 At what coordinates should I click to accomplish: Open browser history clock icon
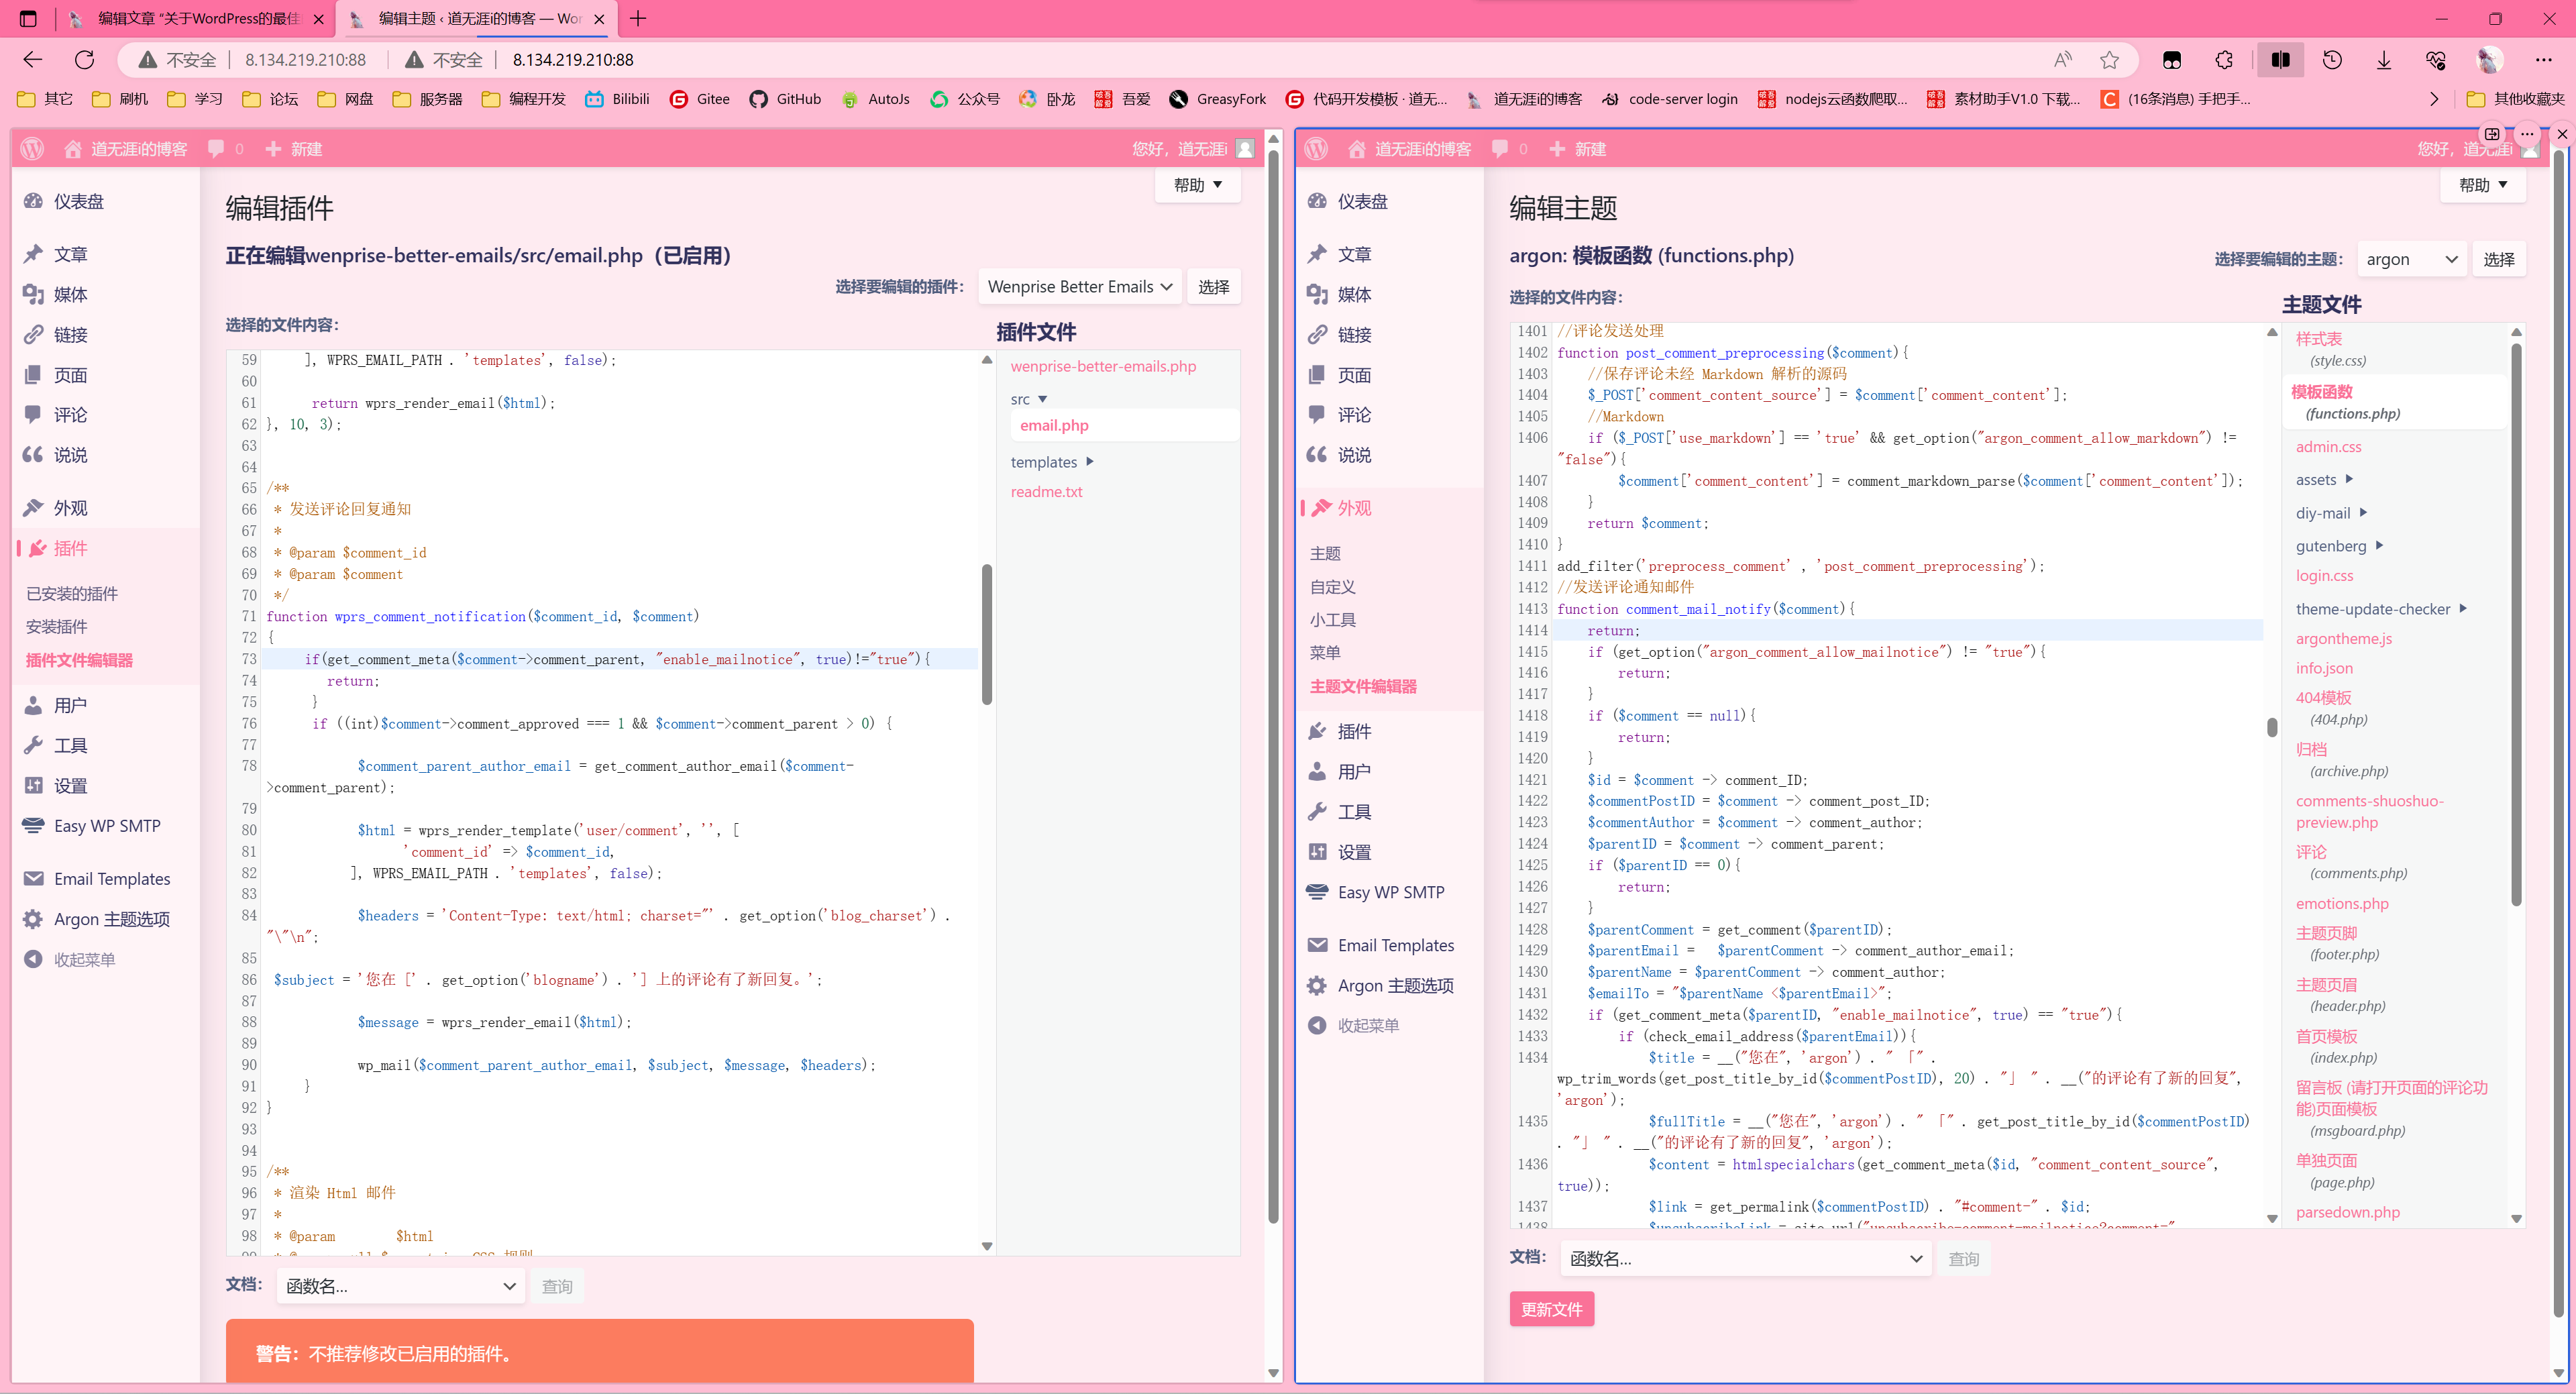[2332, 60]
